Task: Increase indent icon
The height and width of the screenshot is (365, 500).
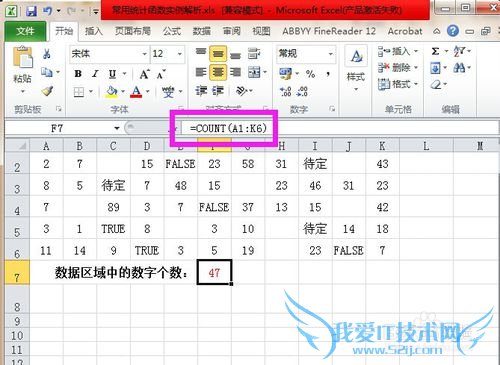Action: pyautogui.click(x=218, y=91)
